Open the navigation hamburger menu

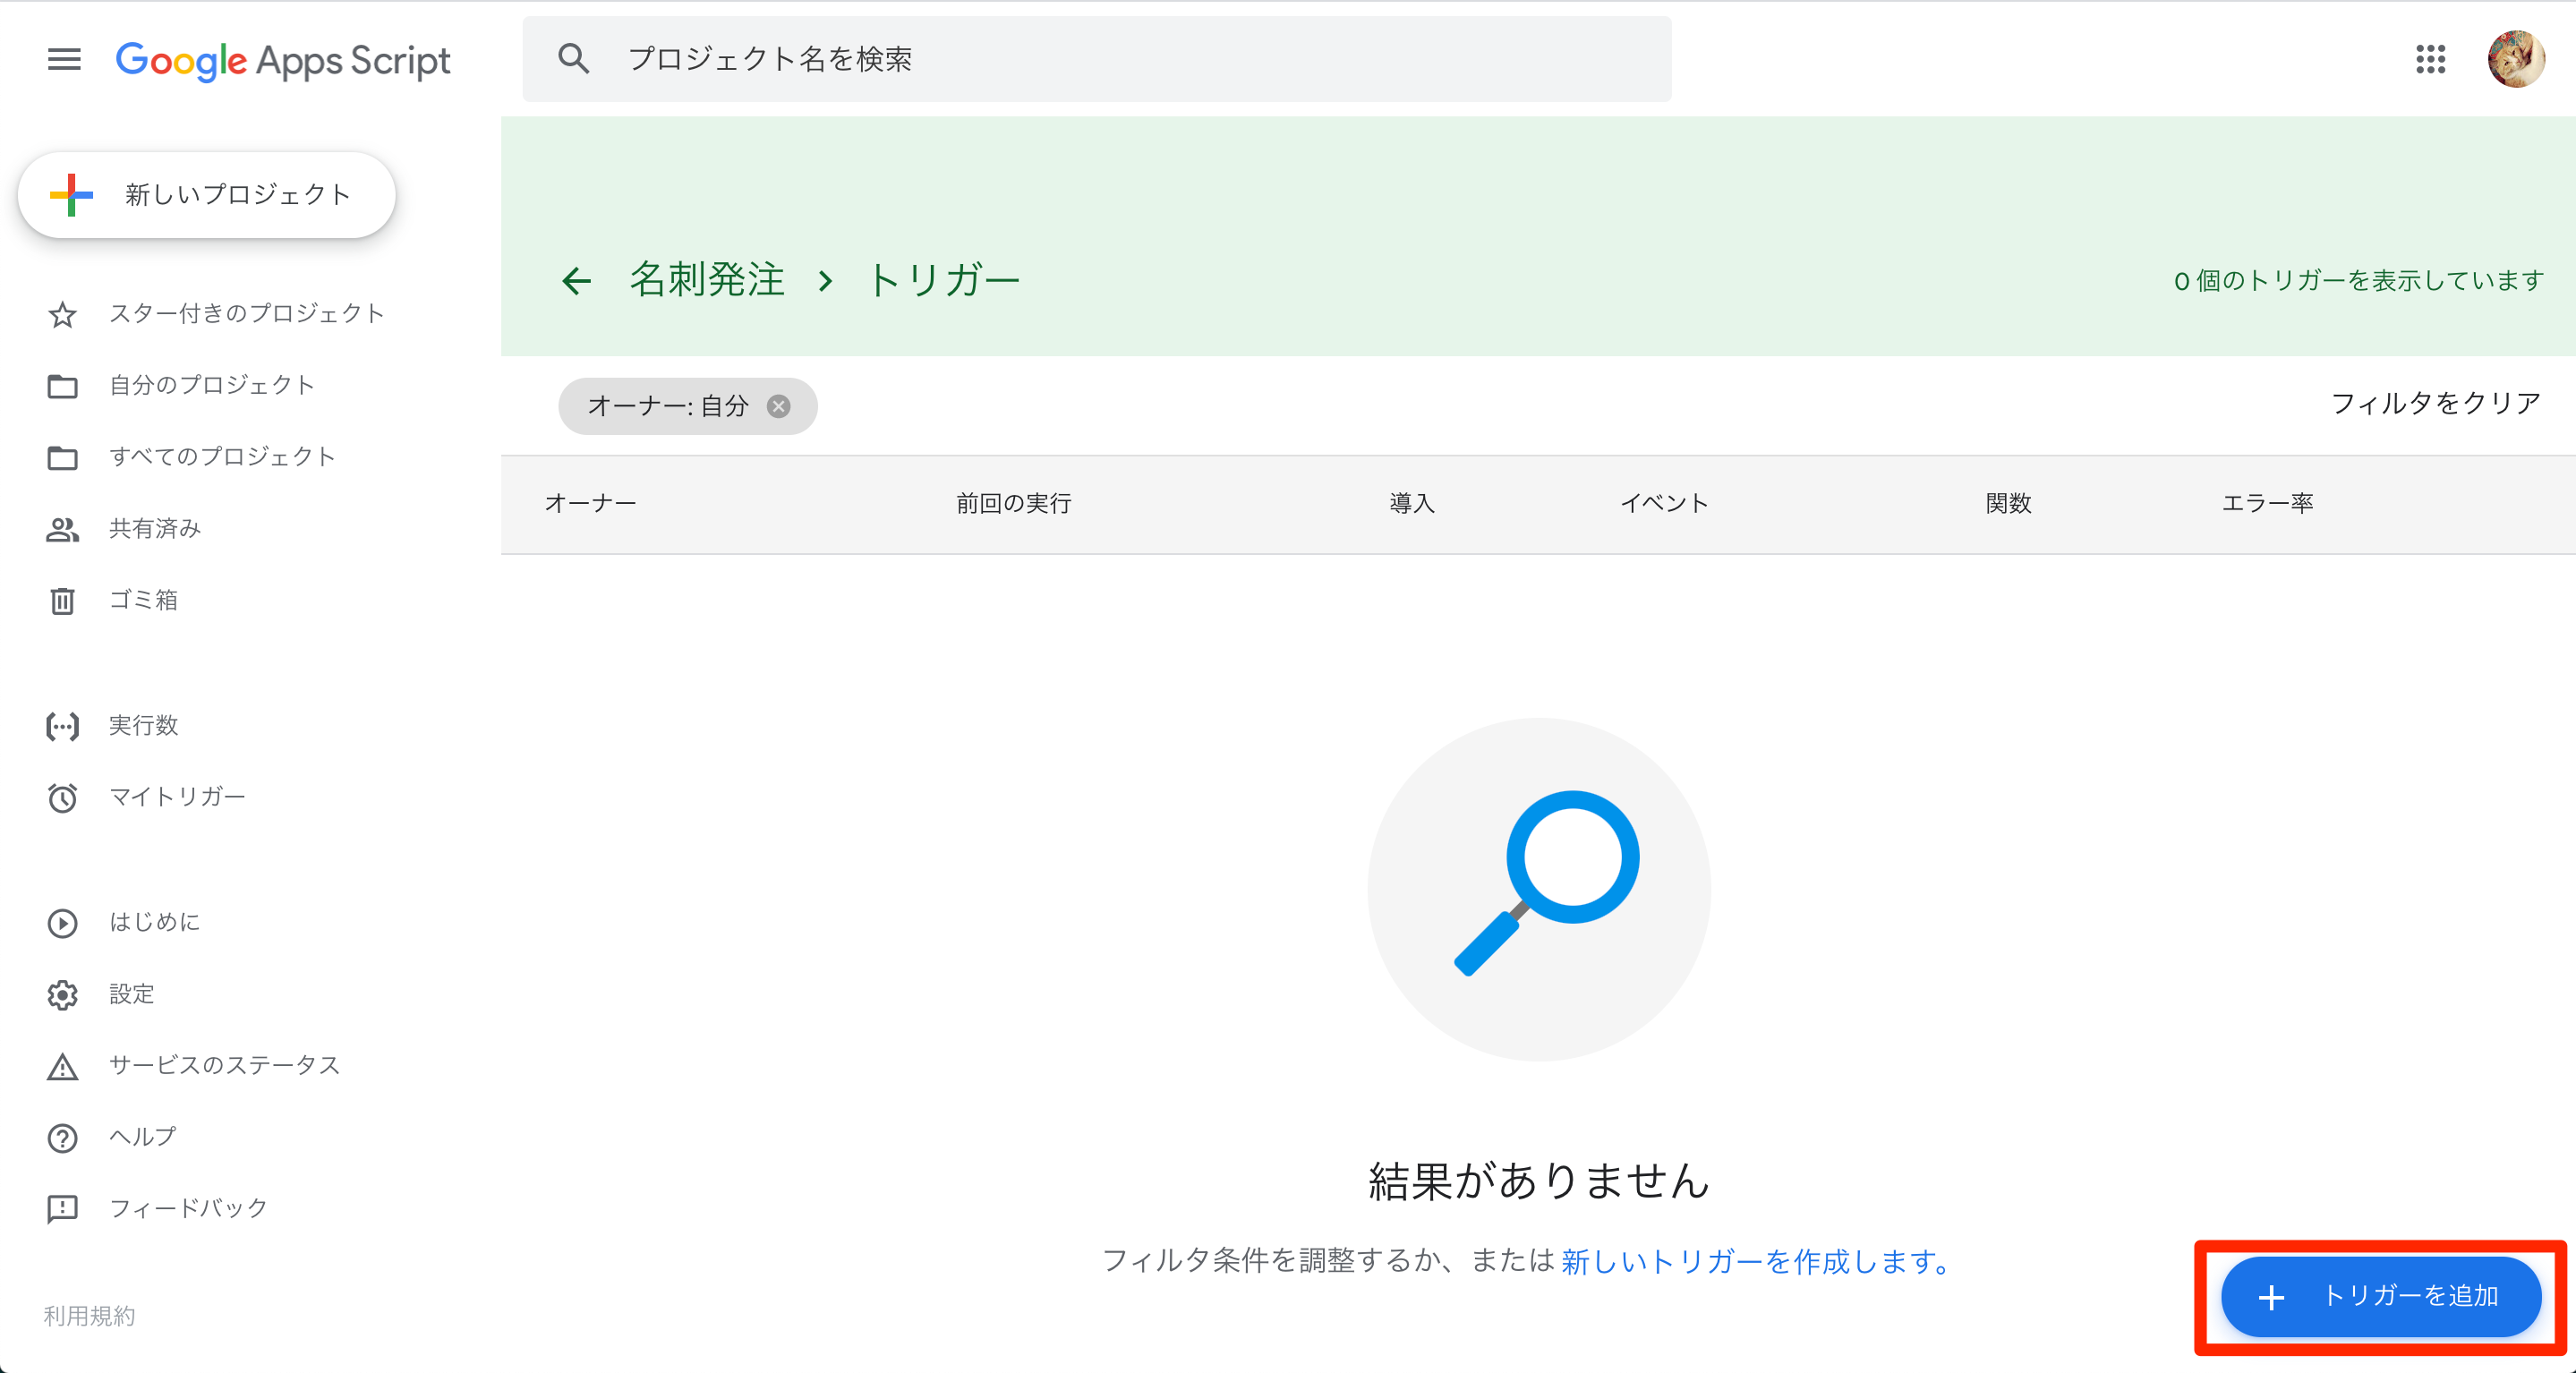click(x=63, y=60)
